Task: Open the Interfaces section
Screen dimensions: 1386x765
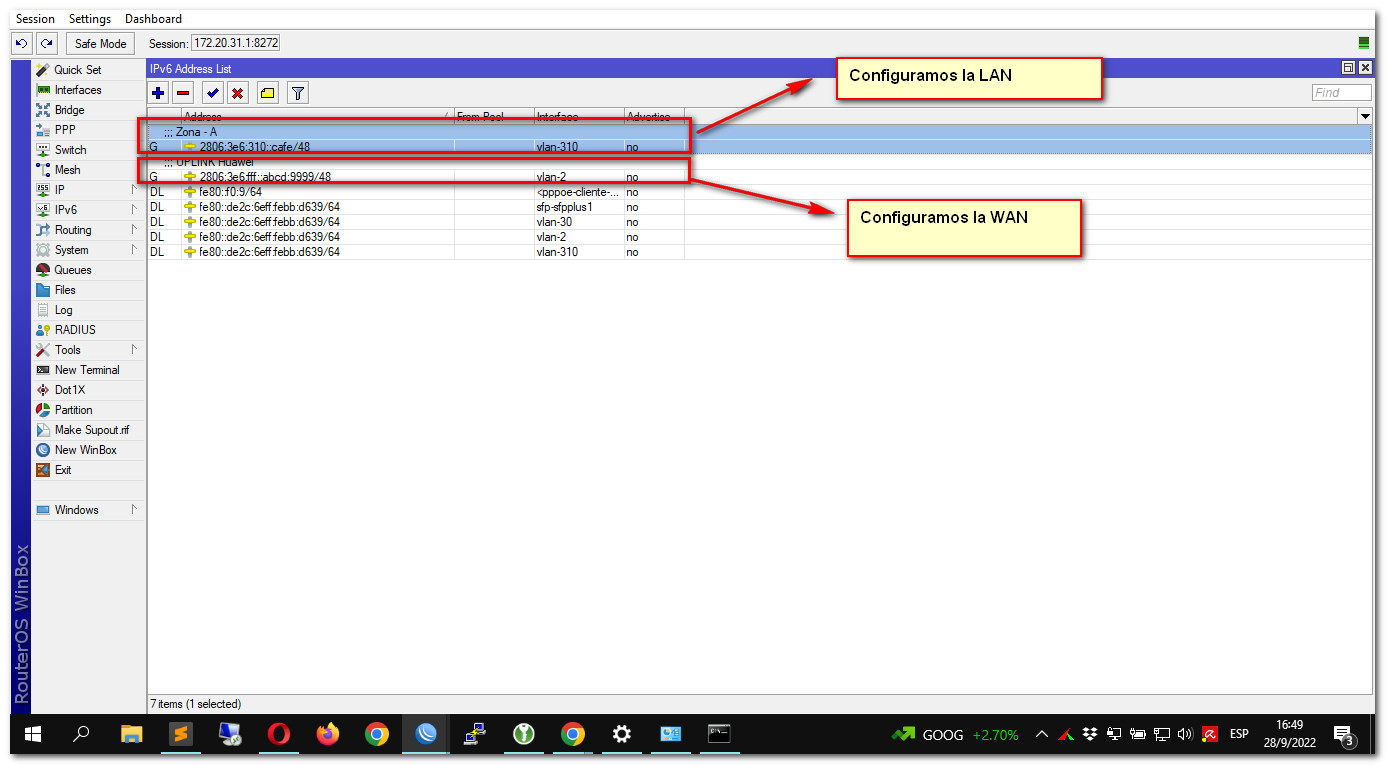Action: (x=78, y=90)
